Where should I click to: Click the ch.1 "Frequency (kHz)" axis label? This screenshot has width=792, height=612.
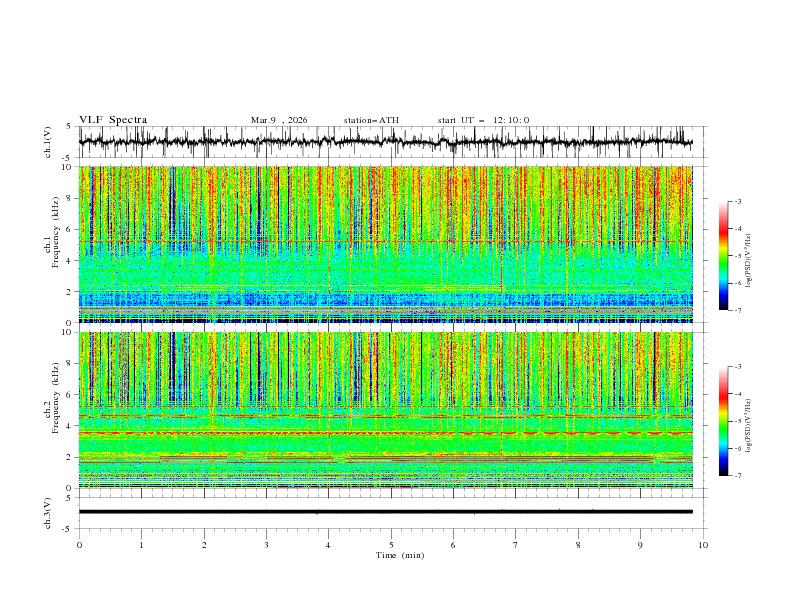55,230
